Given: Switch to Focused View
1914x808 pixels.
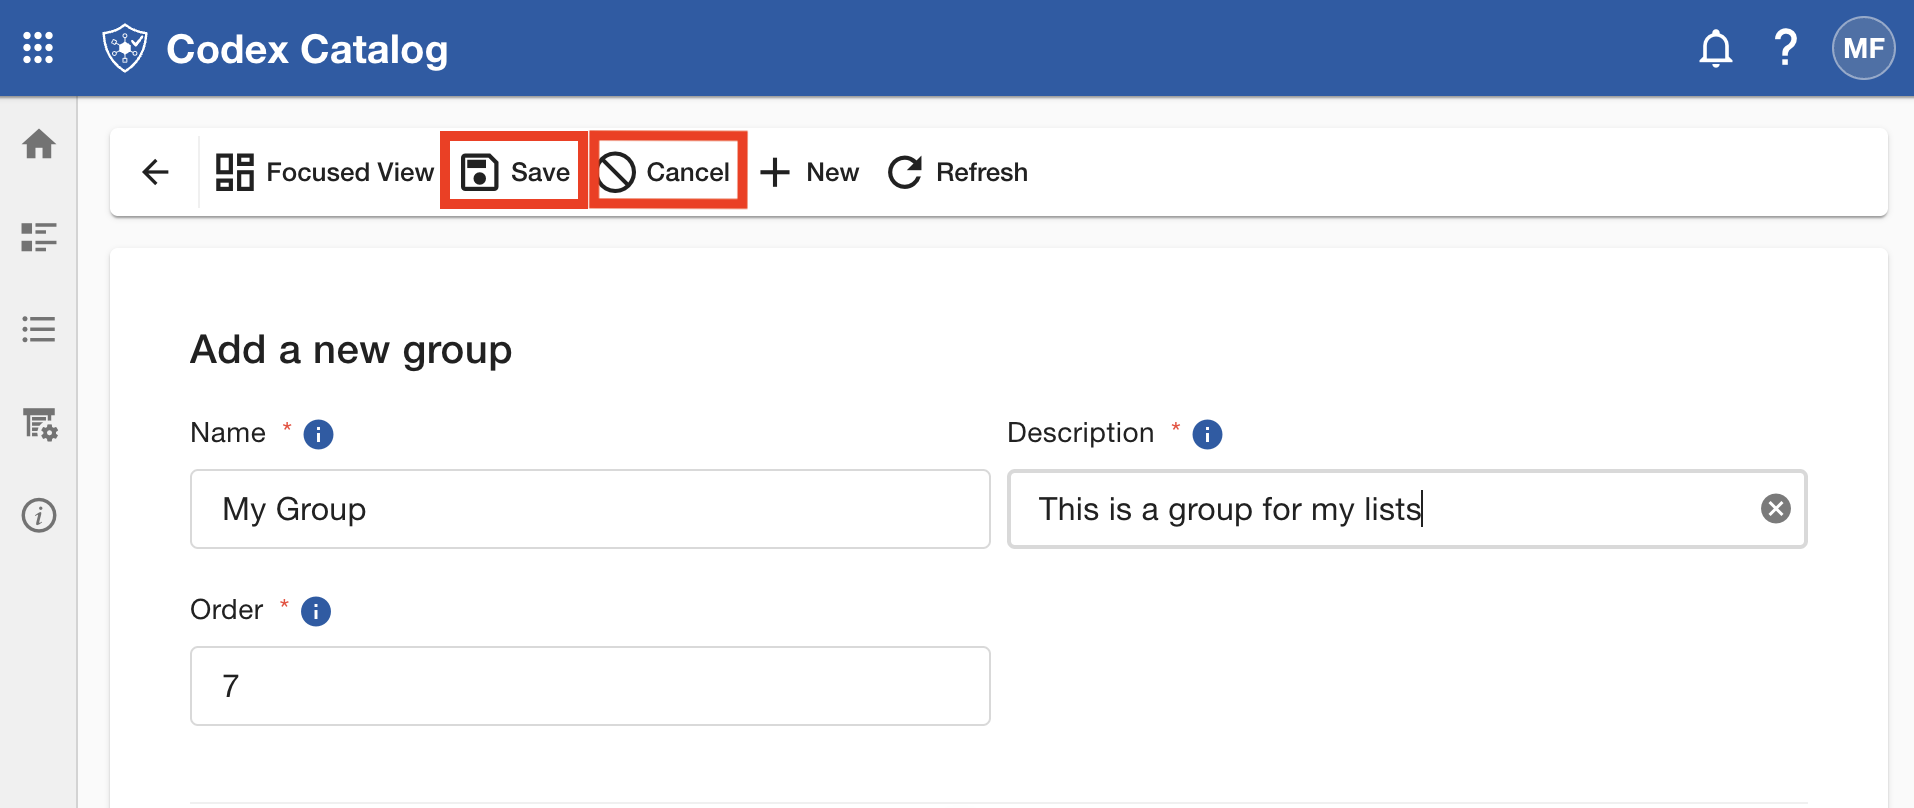Looking at the screenshot, I should pos(325,172).
